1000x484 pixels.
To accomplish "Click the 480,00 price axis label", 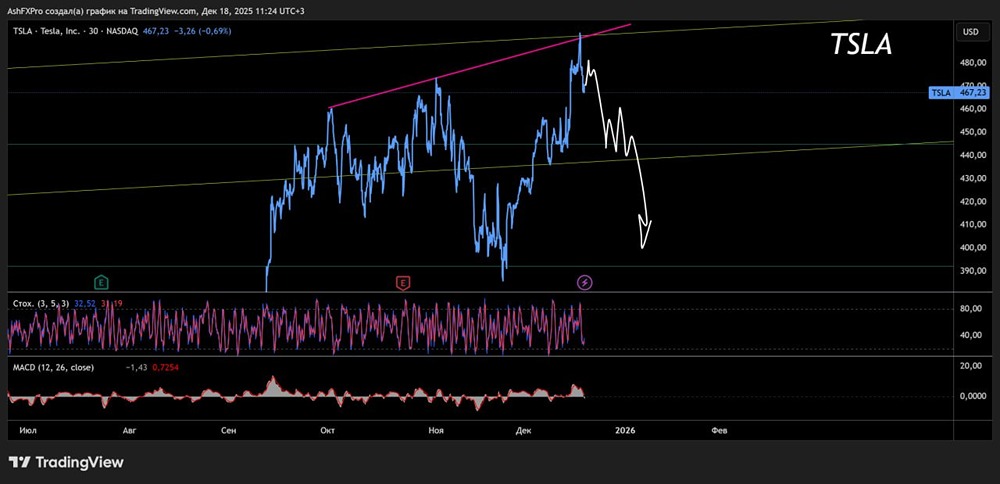I will [x=971, y=62].
